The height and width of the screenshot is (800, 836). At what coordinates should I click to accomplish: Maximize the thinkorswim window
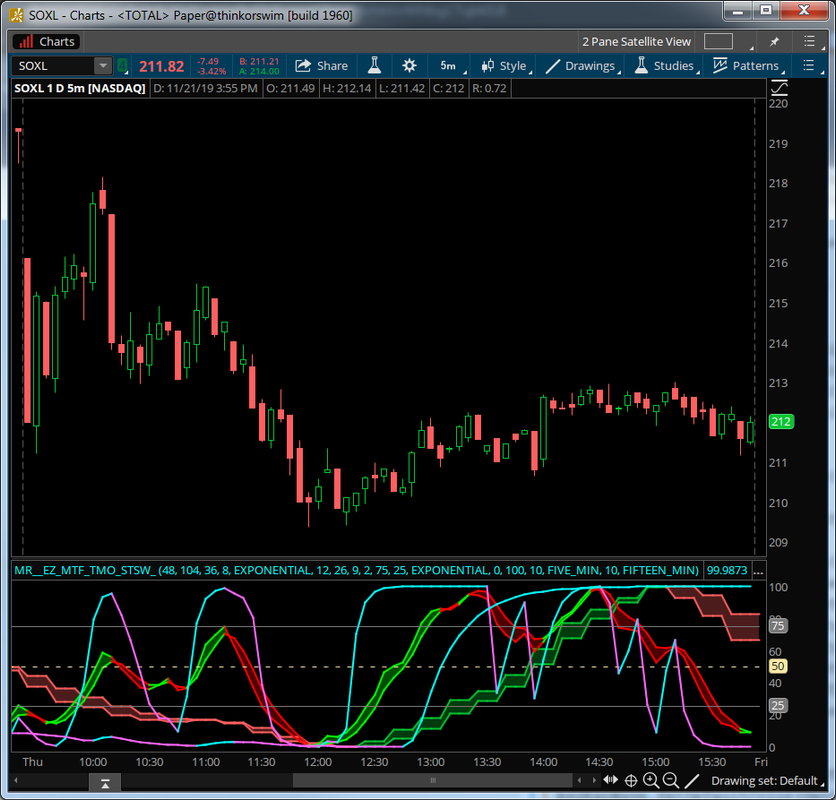[766, 11]
